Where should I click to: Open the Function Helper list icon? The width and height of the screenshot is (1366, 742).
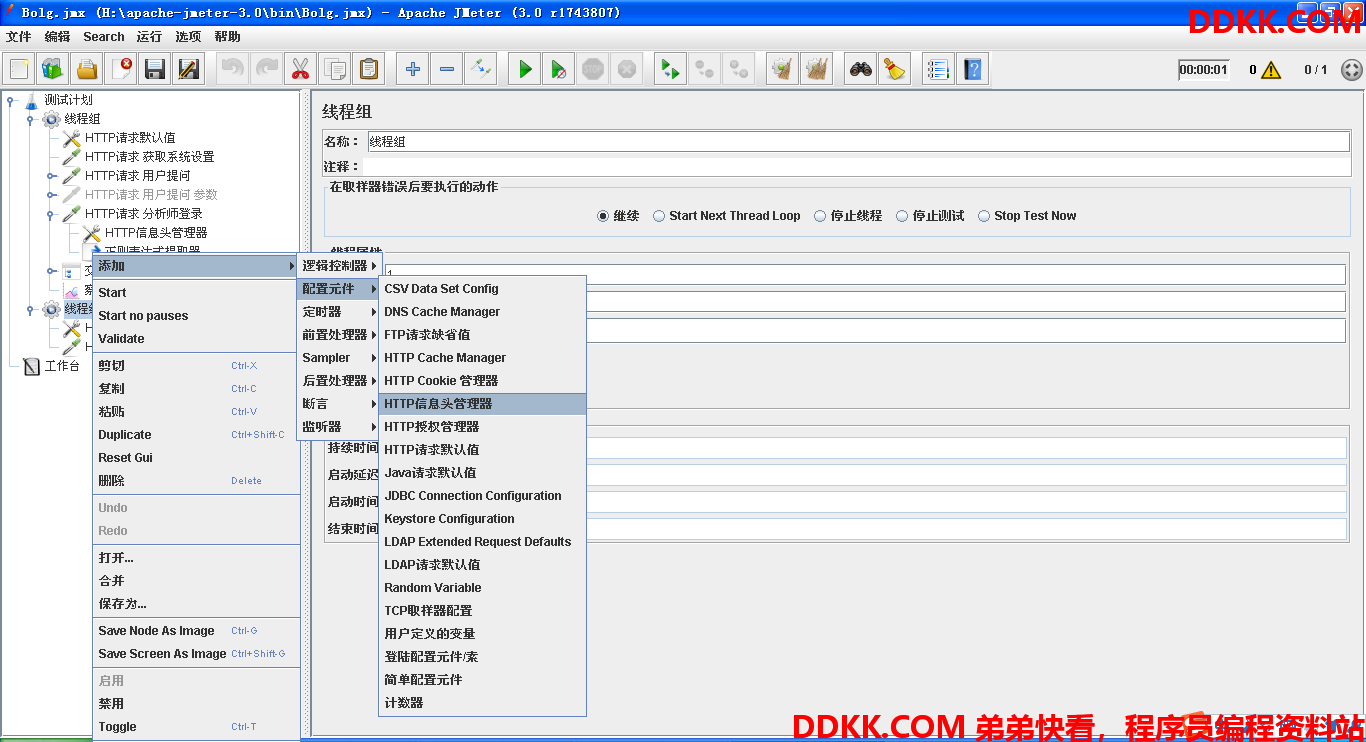938,69
